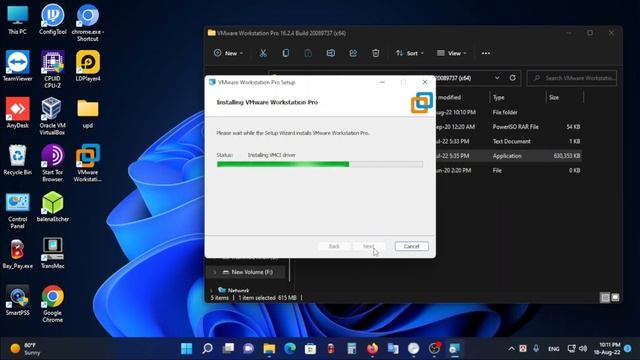
Task: Click Share icon in Explorer toolbar
Action: coord(353,53)
